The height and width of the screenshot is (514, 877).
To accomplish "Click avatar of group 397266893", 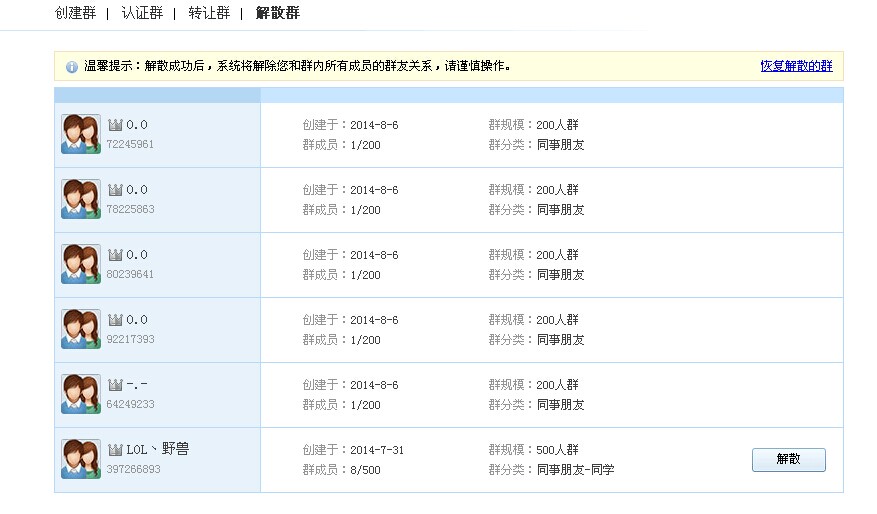I will tap(81, 459).
